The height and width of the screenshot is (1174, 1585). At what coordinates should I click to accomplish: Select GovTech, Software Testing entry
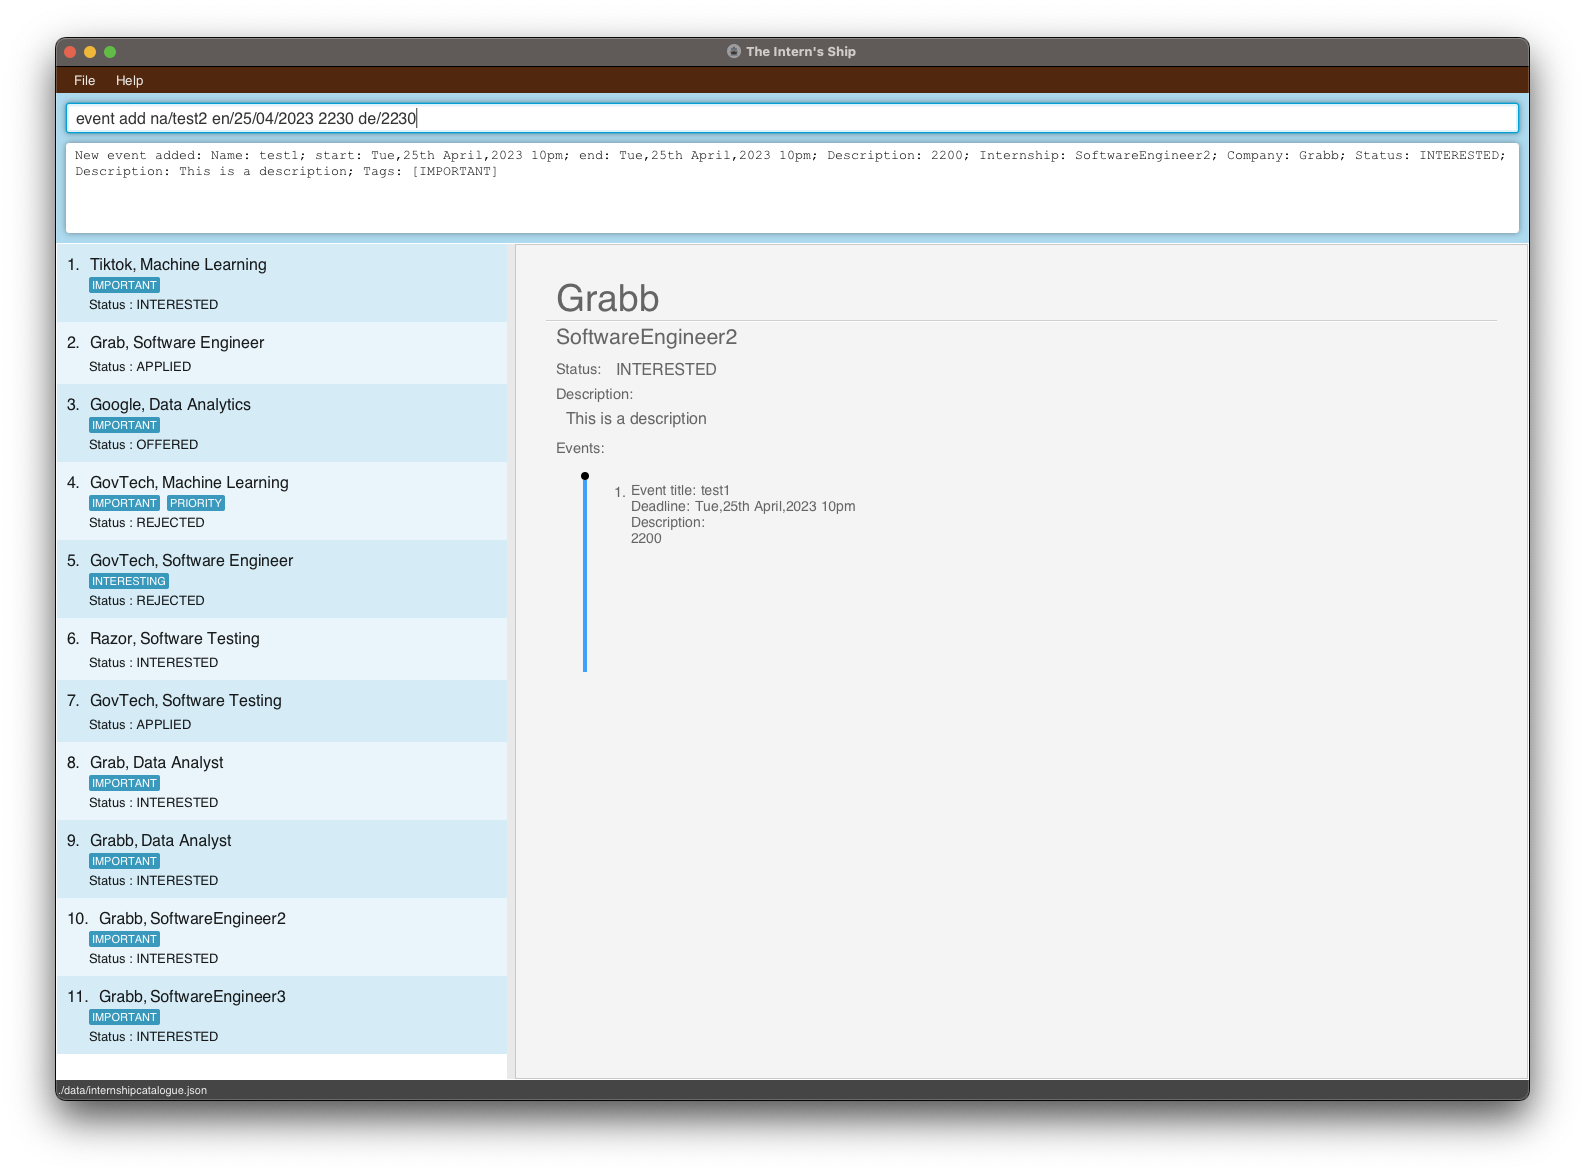point(282,711)
